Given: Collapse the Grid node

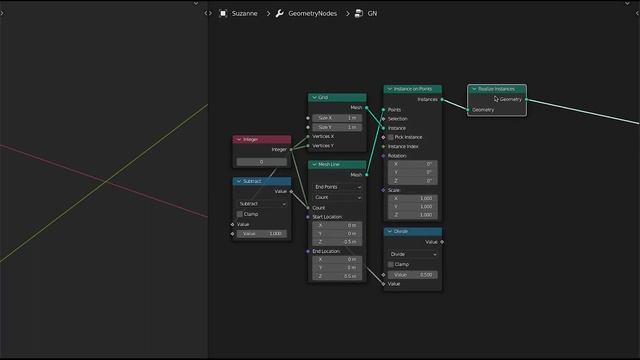Looking at the screenshot, I should (314, 98).
